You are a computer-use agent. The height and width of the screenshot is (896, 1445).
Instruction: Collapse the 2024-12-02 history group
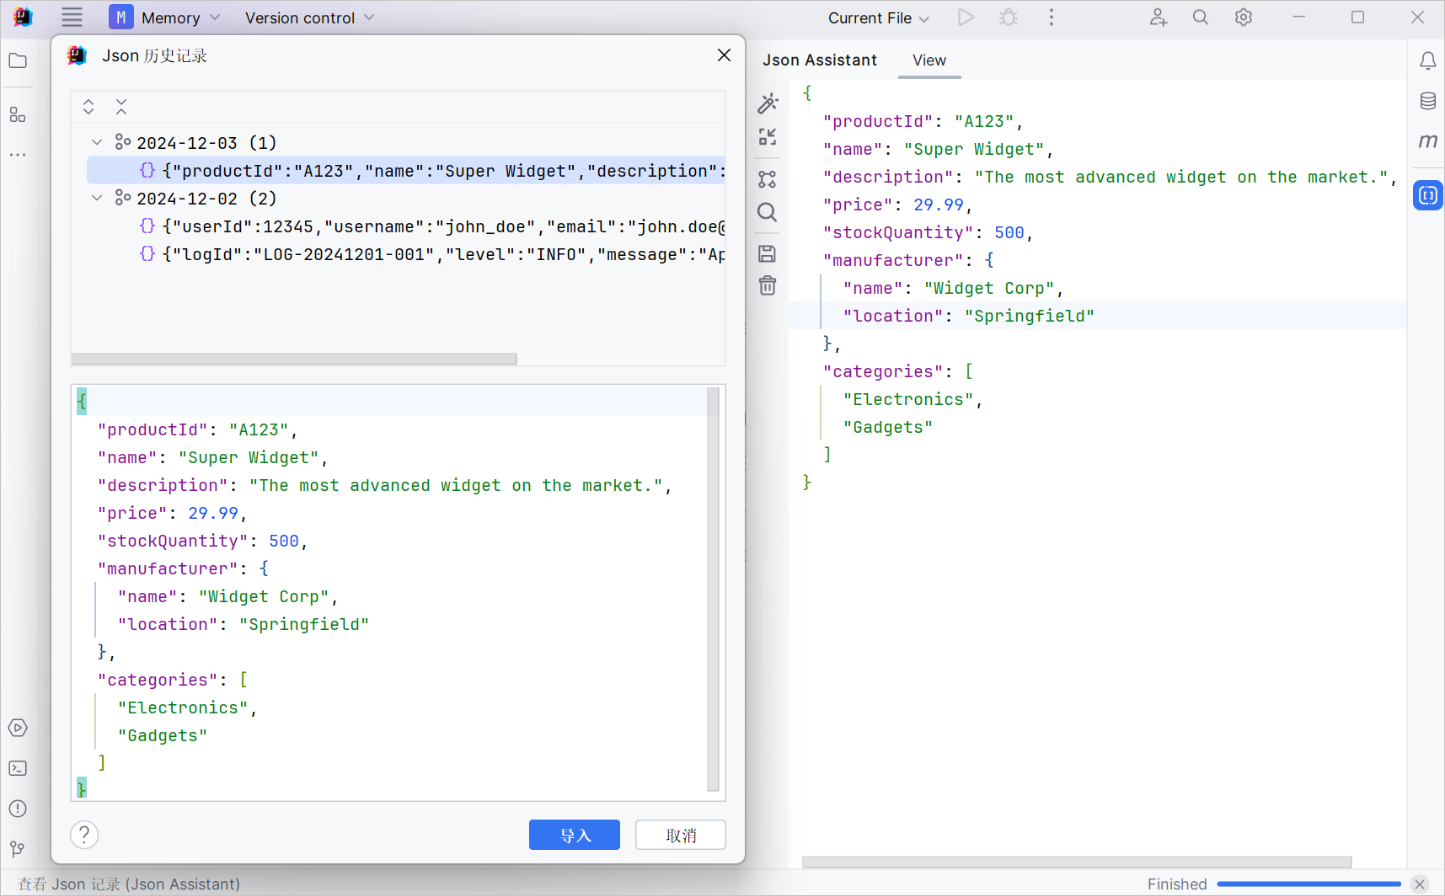[97, 199]
